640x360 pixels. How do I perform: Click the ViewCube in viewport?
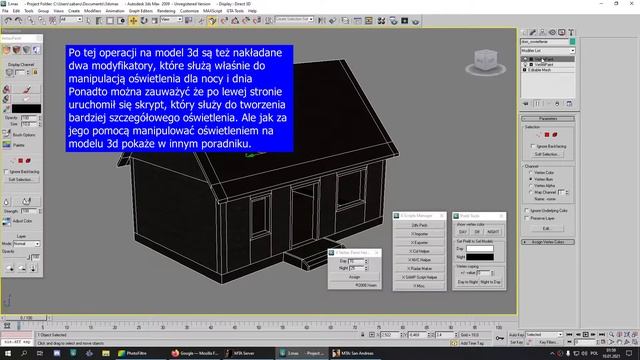coord(486,62)
